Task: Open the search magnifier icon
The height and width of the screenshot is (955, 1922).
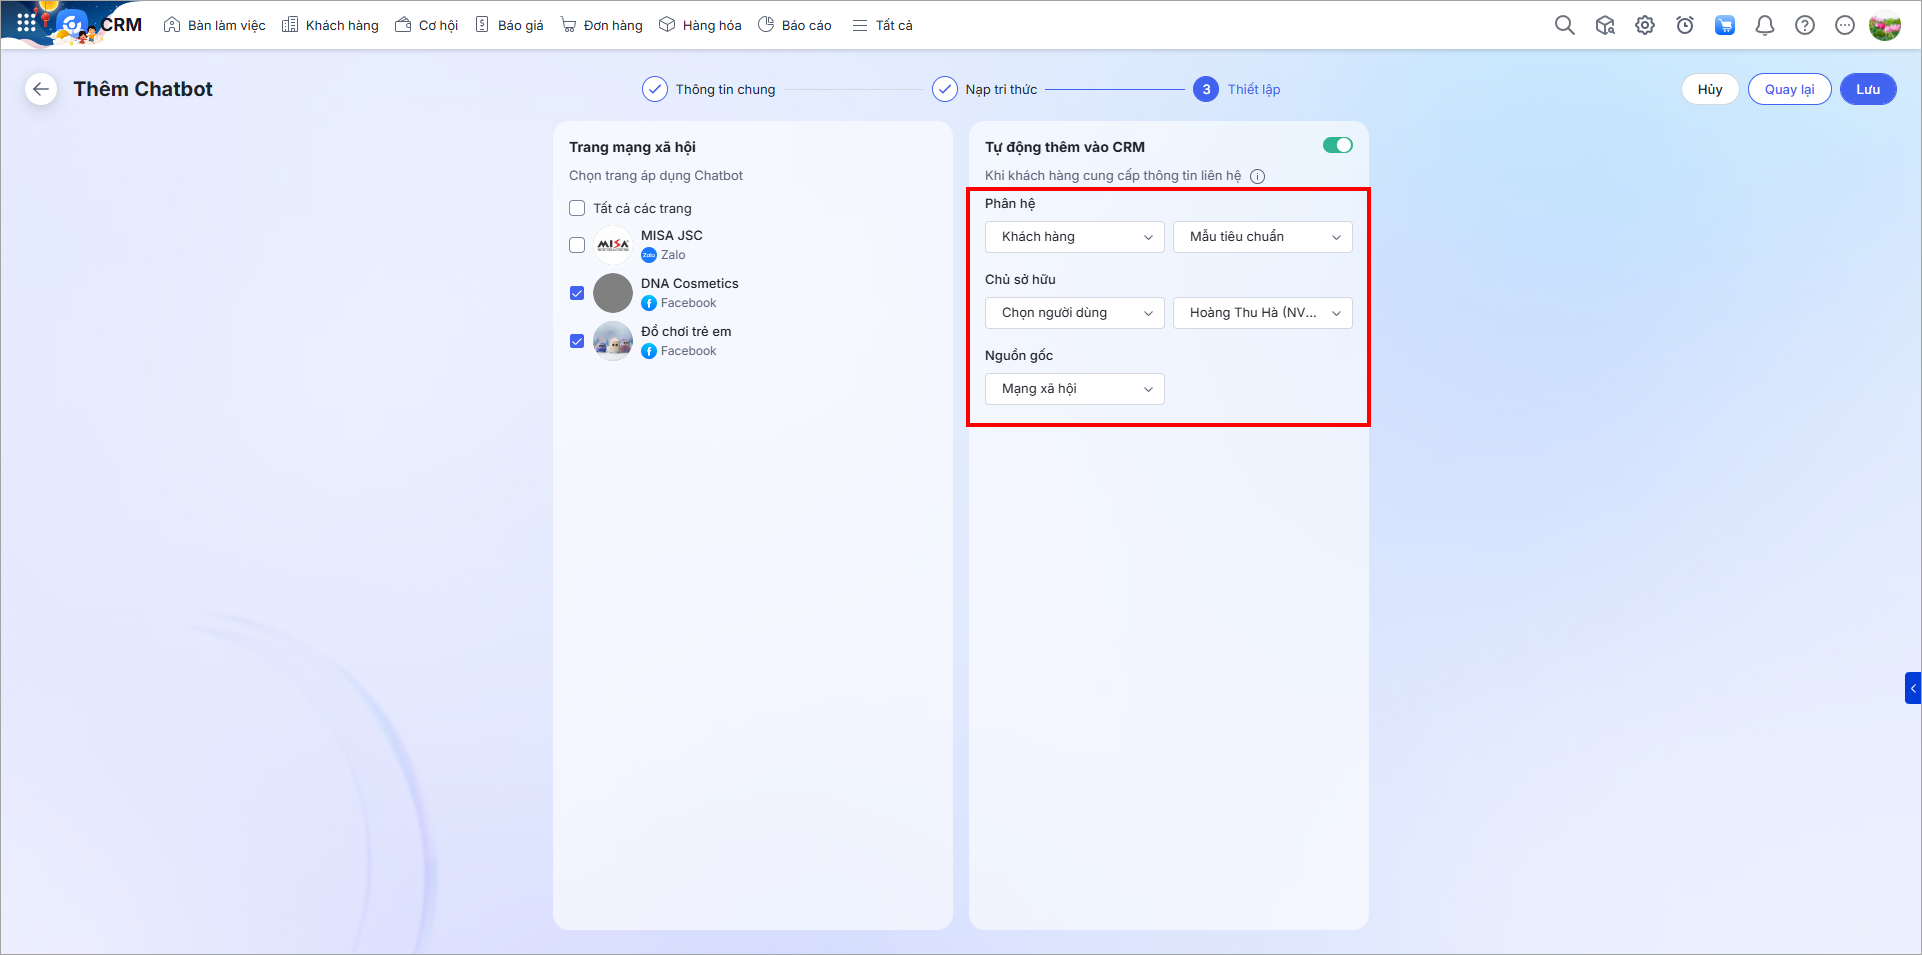Action: pyautogui.click(x=1564, y=25)
